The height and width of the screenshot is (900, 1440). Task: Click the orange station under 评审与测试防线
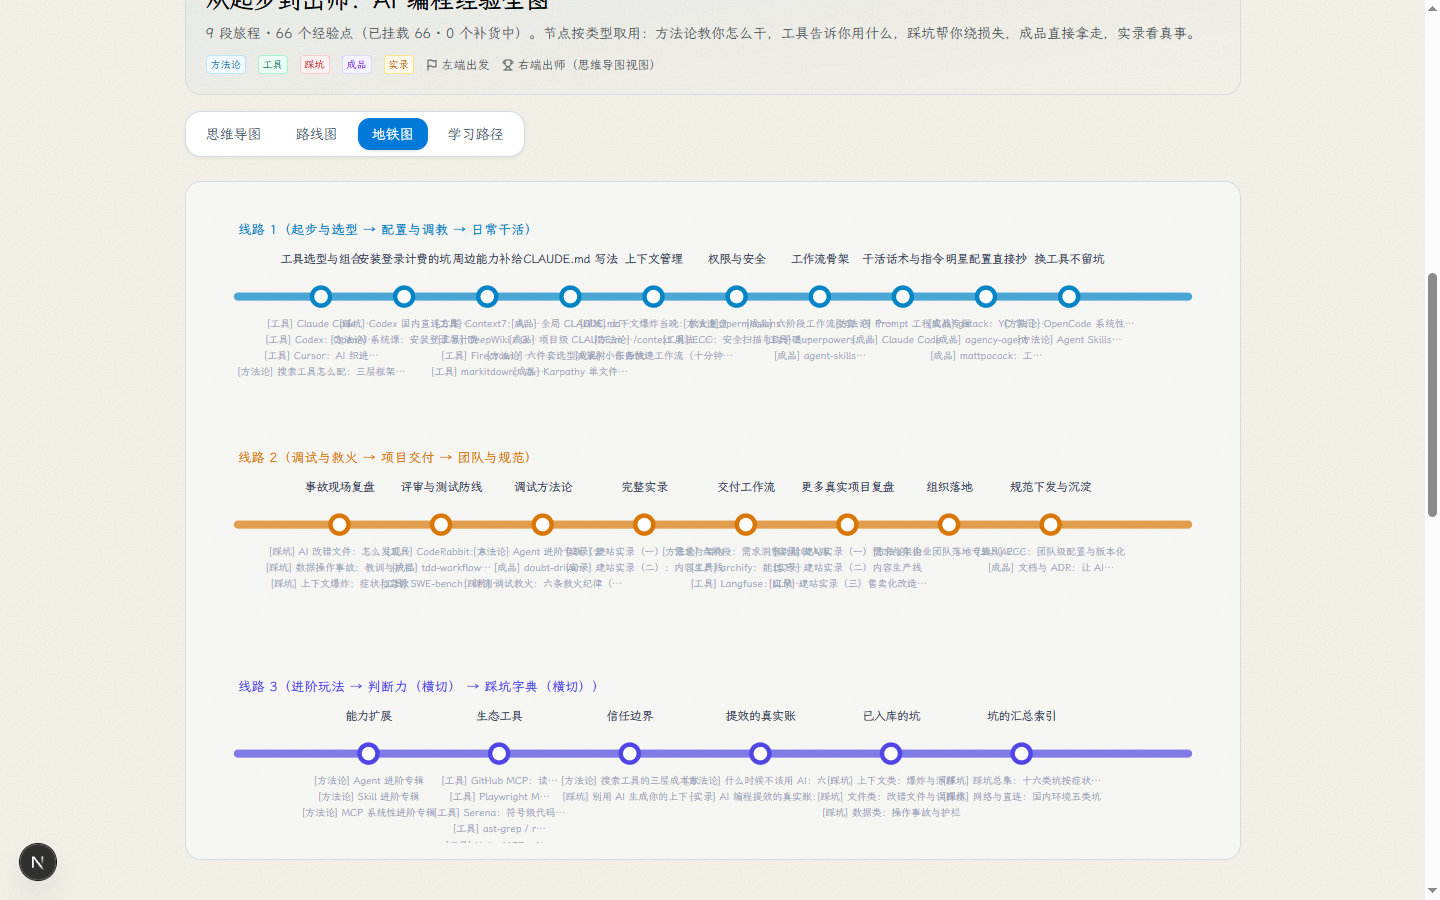click(441, 525)
